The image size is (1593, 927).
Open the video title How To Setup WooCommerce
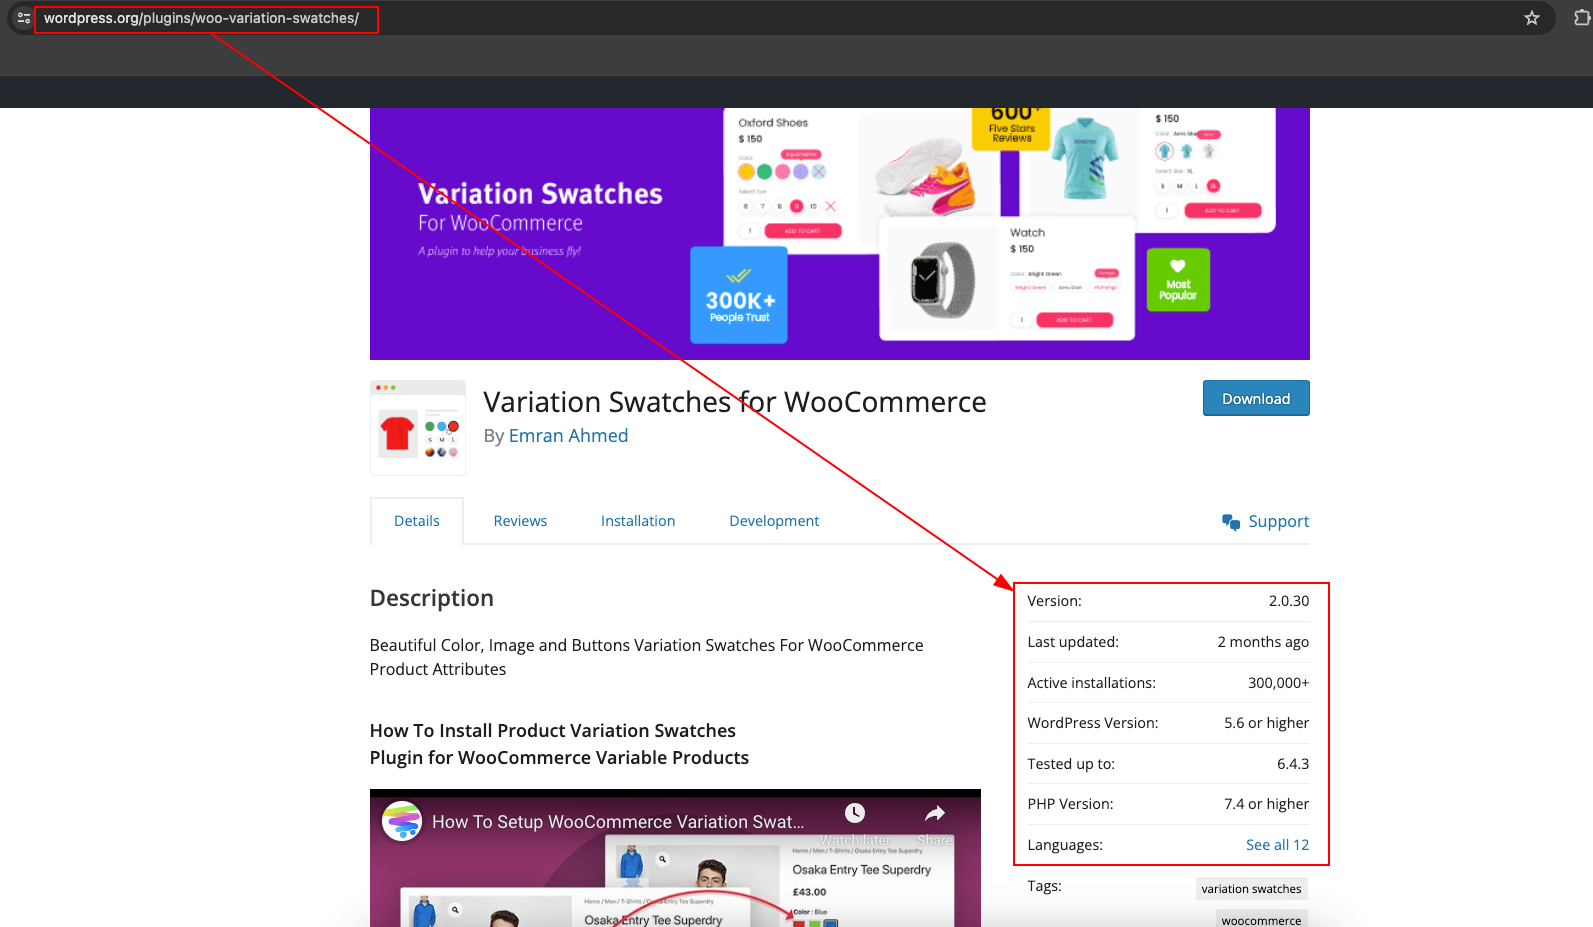[x=618, y=822]
